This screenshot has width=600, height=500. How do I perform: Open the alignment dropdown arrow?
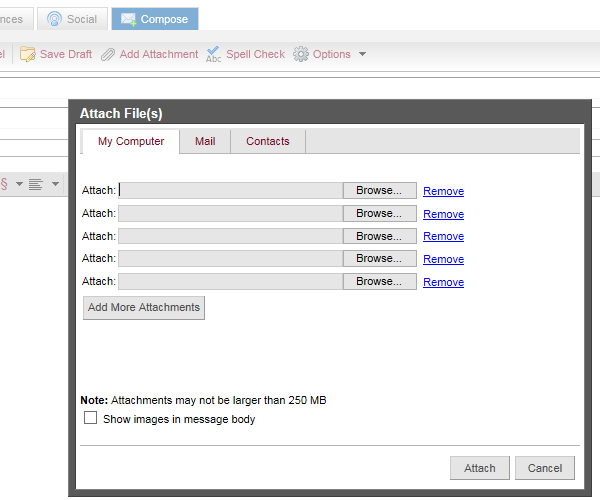[55, 184]
